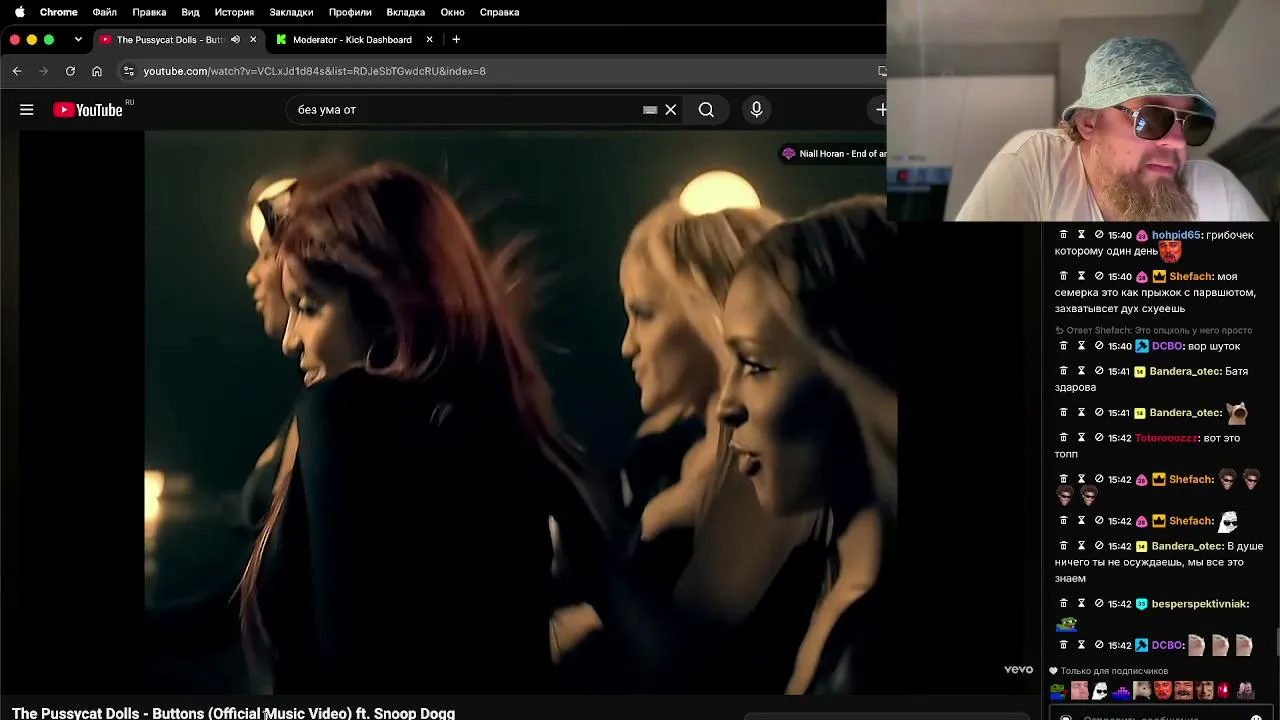Open Shefach's profile from the parachute message
This screenshot has height=720, width=1280.
point(1190,276)
